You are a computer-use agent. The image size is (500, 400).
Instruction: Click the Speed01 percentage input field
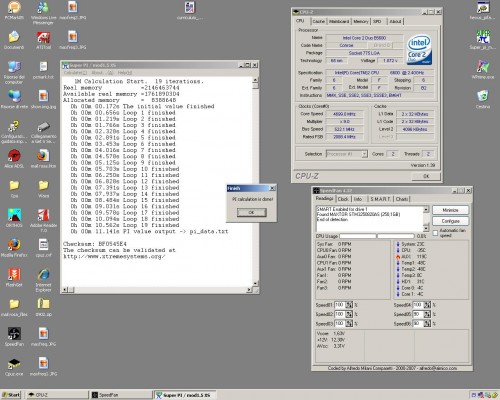click(x=340, y=305)
